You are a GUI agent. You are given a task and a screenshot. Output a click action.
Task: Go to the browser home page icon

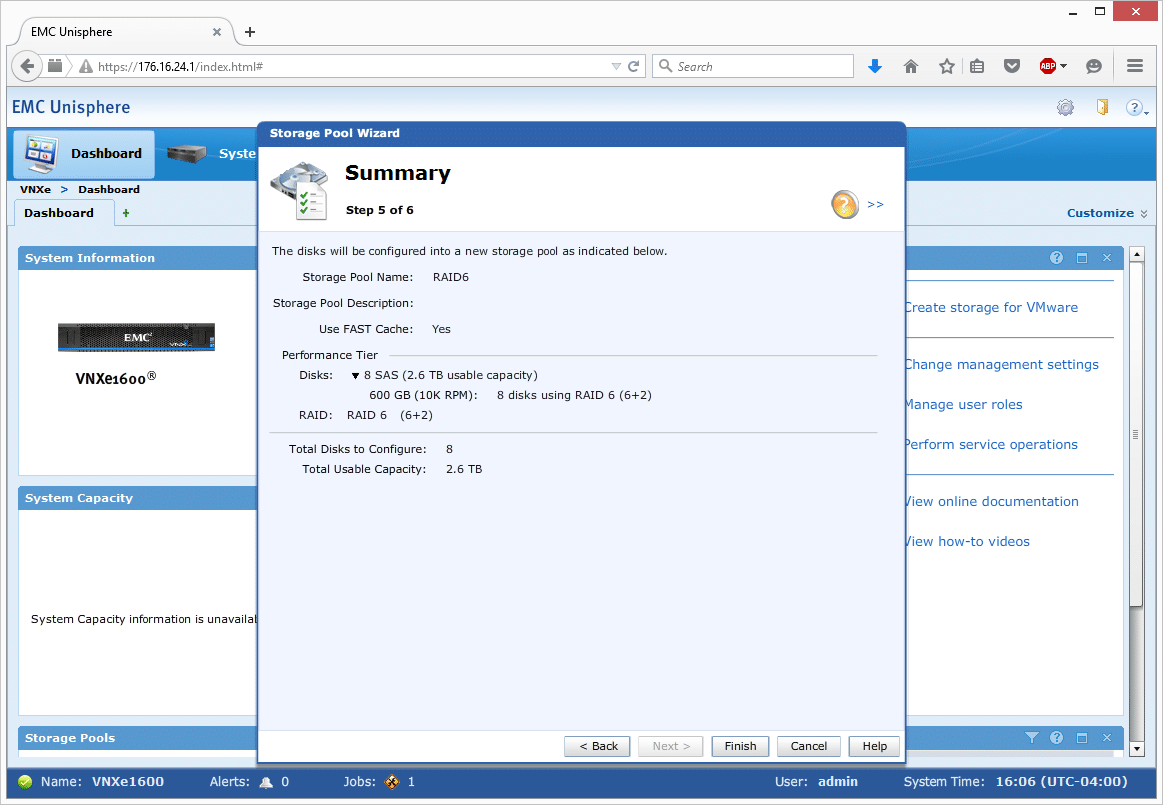pos(911,66)
